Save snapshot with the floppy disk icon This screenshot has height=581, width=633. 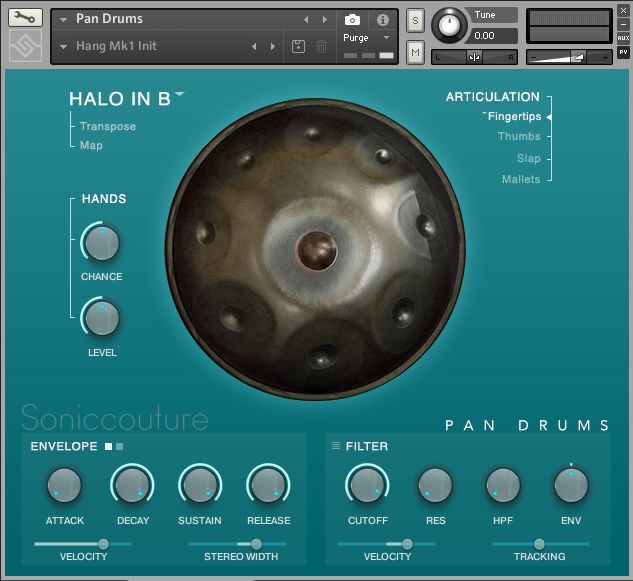[298, 46]
